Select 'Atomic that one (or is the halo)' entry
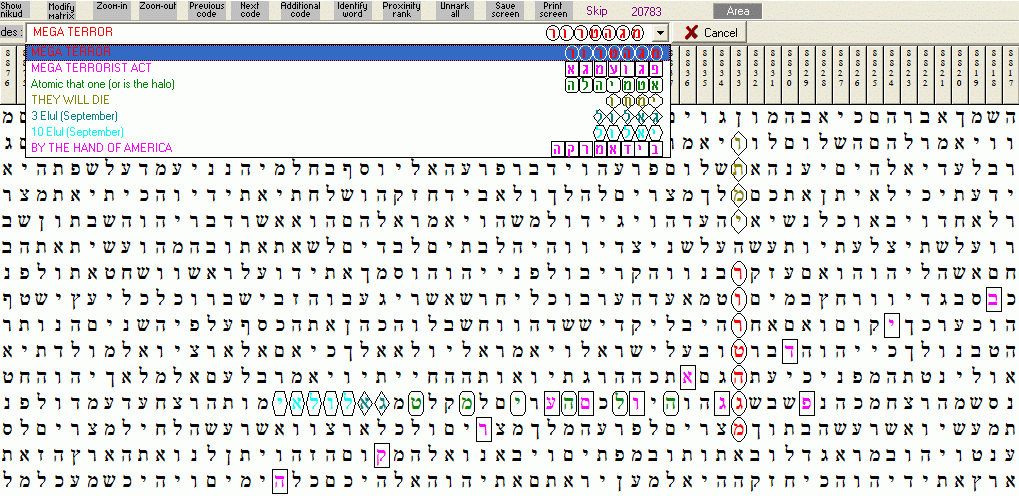The height and width of the screenshot is (496, 1019). coord(348,84)
